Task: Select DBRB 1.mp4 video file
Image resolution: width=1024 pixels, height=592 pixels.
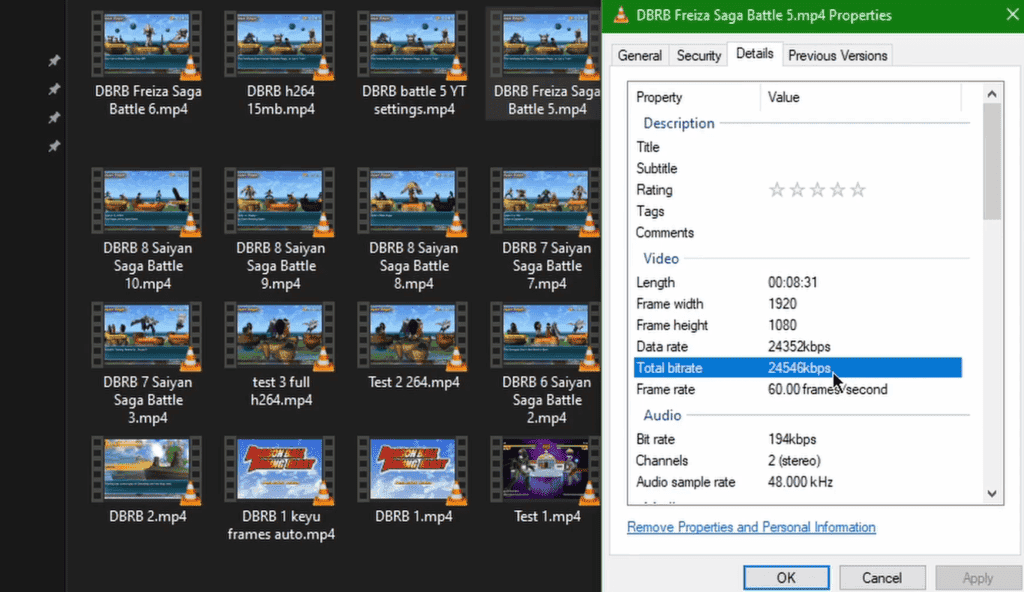Action: click(x=414, y=481)
